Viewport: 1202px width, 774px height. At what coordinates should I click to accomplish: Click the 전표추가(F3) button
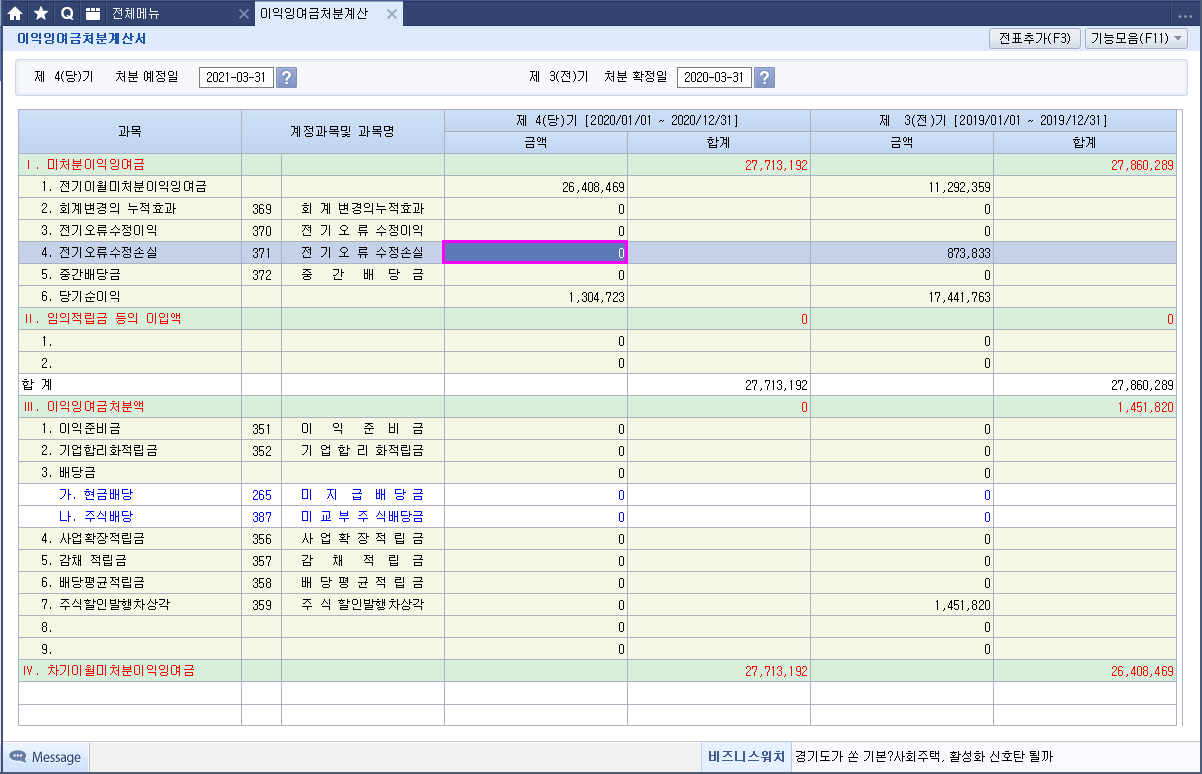(x=1034, y=39)
